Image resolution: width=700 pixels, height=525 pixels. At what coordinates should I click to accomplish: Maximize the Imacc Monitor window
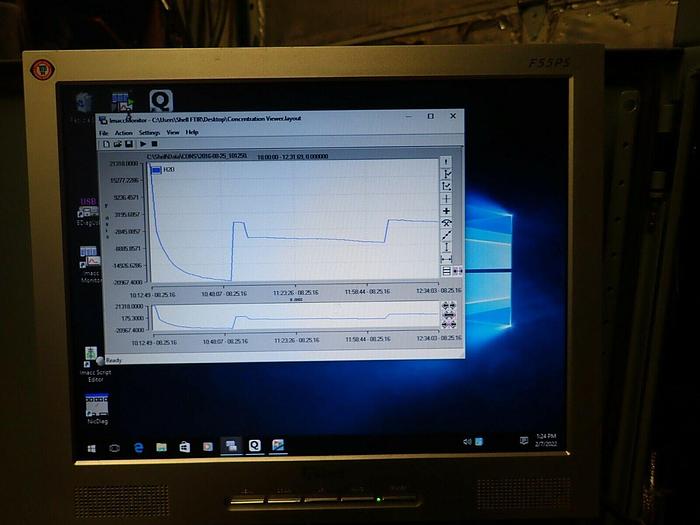430,116
